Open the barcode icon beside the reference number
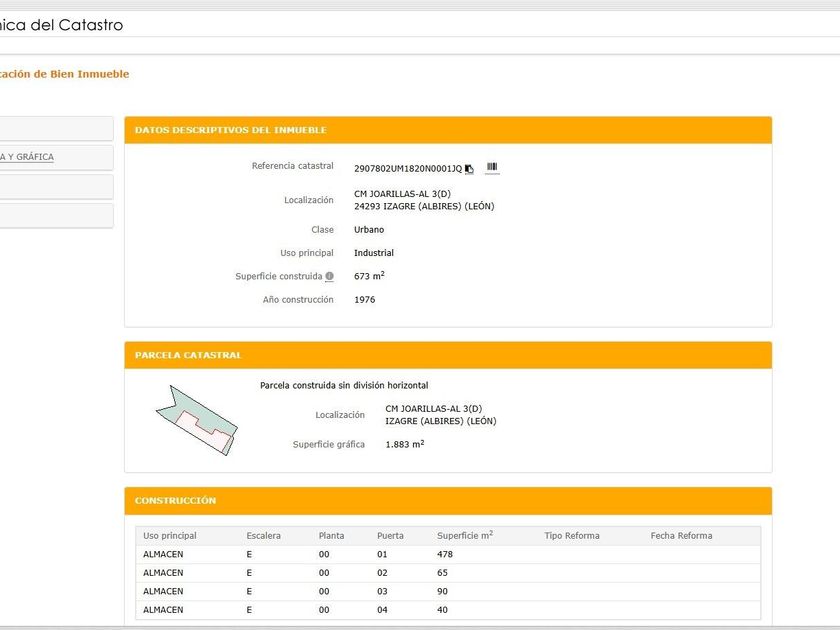The height and width of the screenshot is (630, 840). tap(492, 168)
